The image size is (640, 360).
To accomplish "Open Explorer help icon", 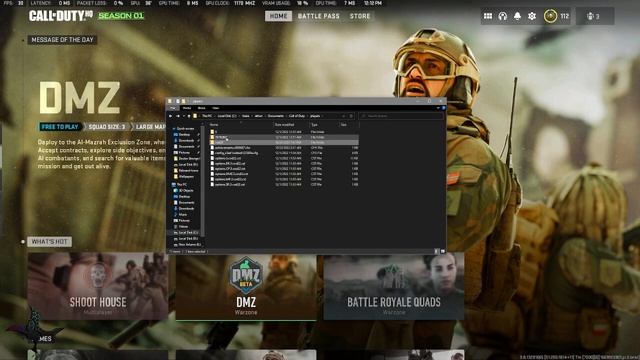I will tap(444, 108).
